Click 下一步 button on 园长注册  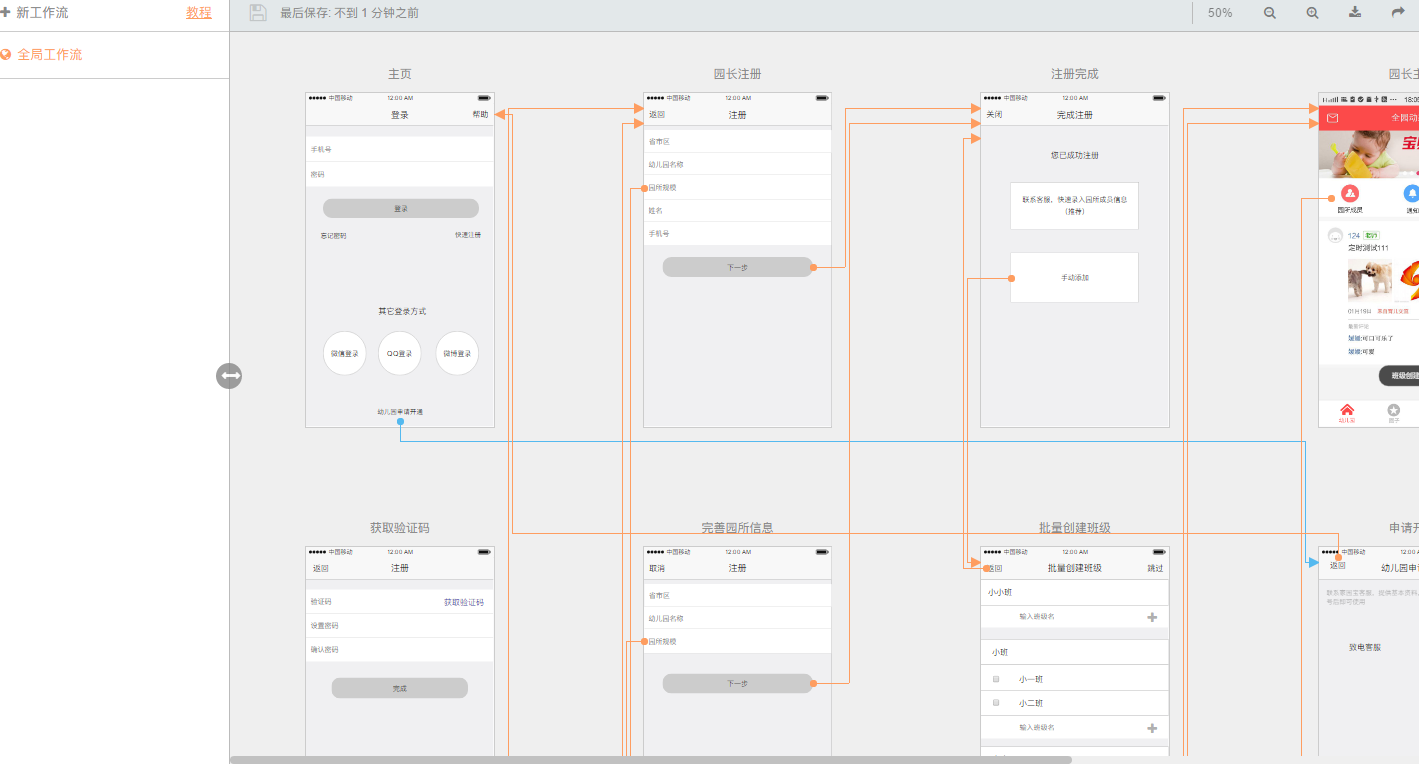[x=737, y=267]
